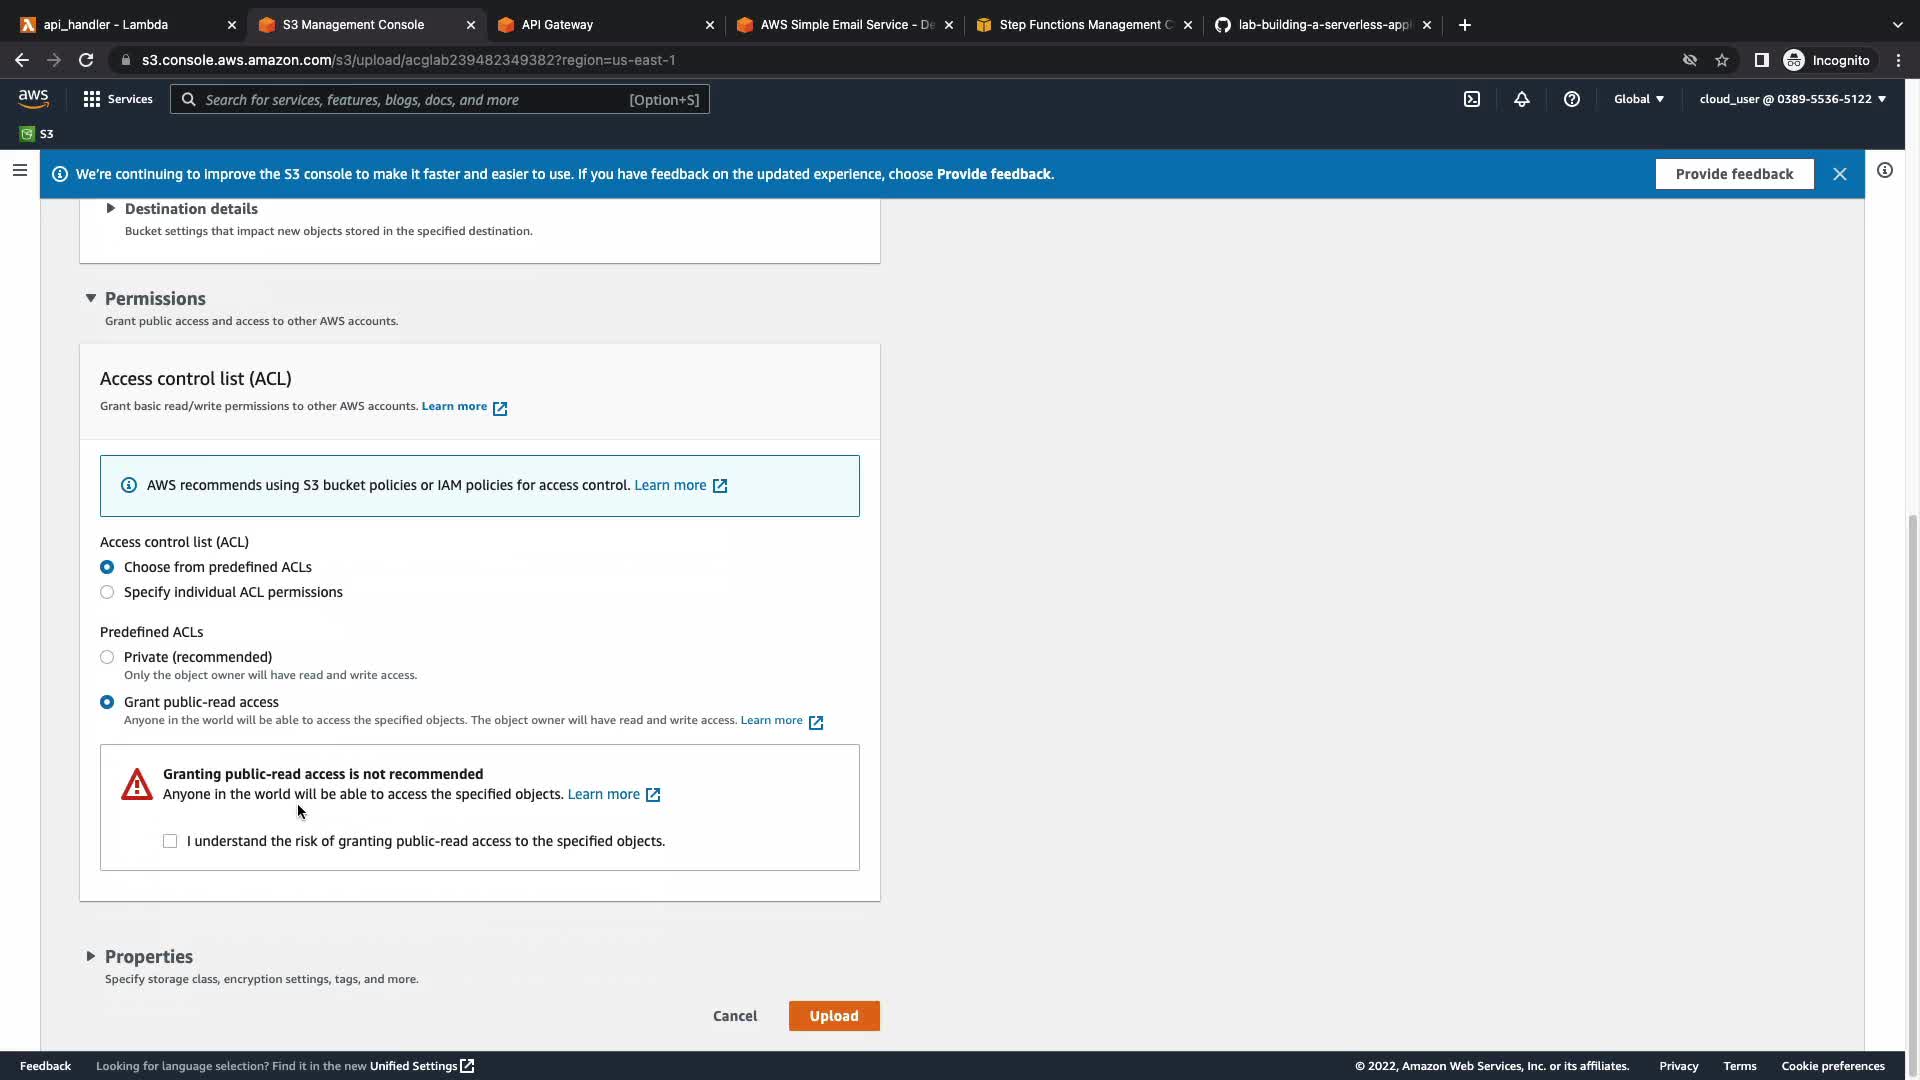
Task: Open the AWS help question-mark icon
Action: point(1571,99)
